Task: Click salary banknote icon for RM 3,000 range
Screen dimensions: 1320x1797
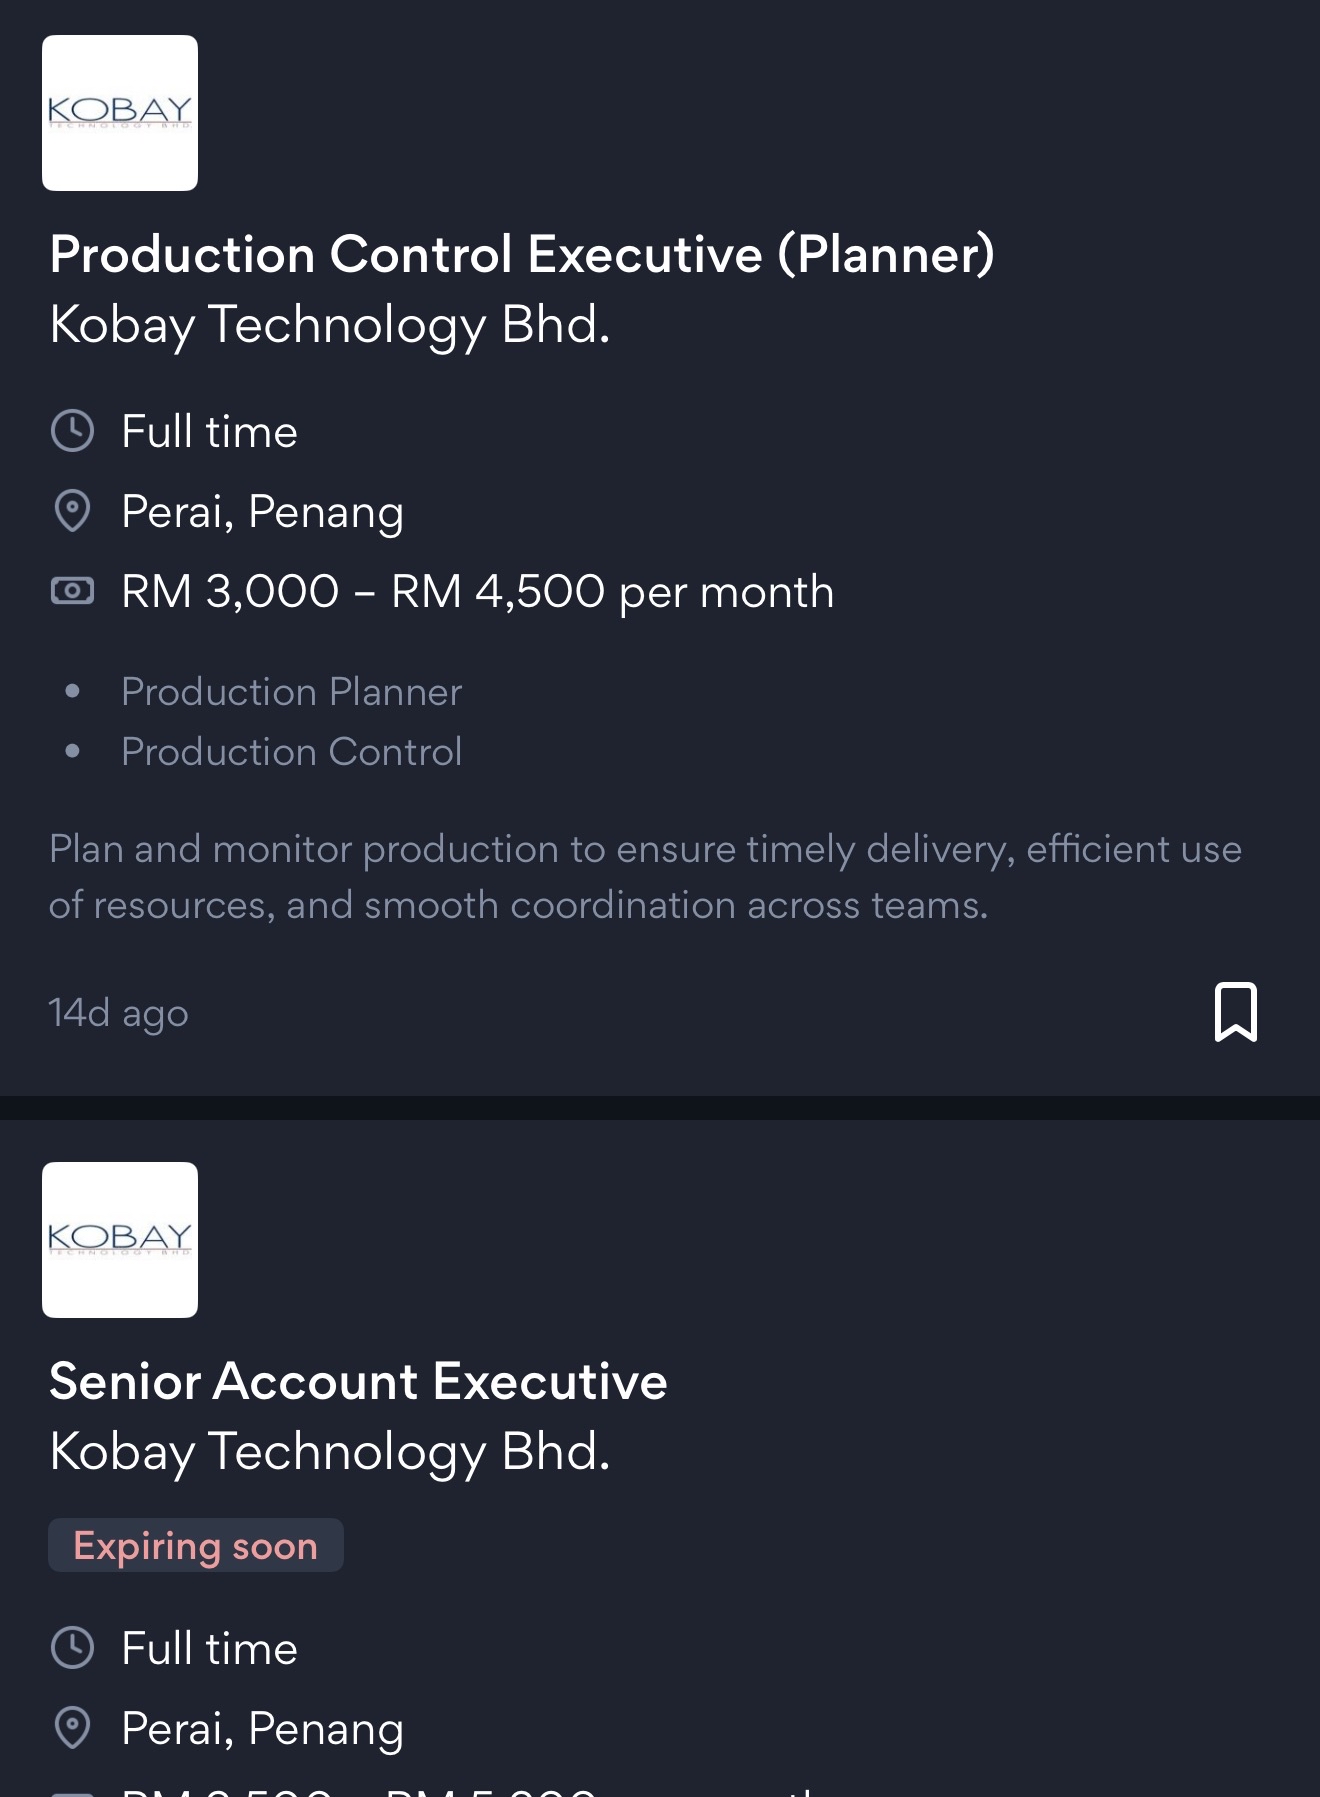Action: tap(72, 591)
